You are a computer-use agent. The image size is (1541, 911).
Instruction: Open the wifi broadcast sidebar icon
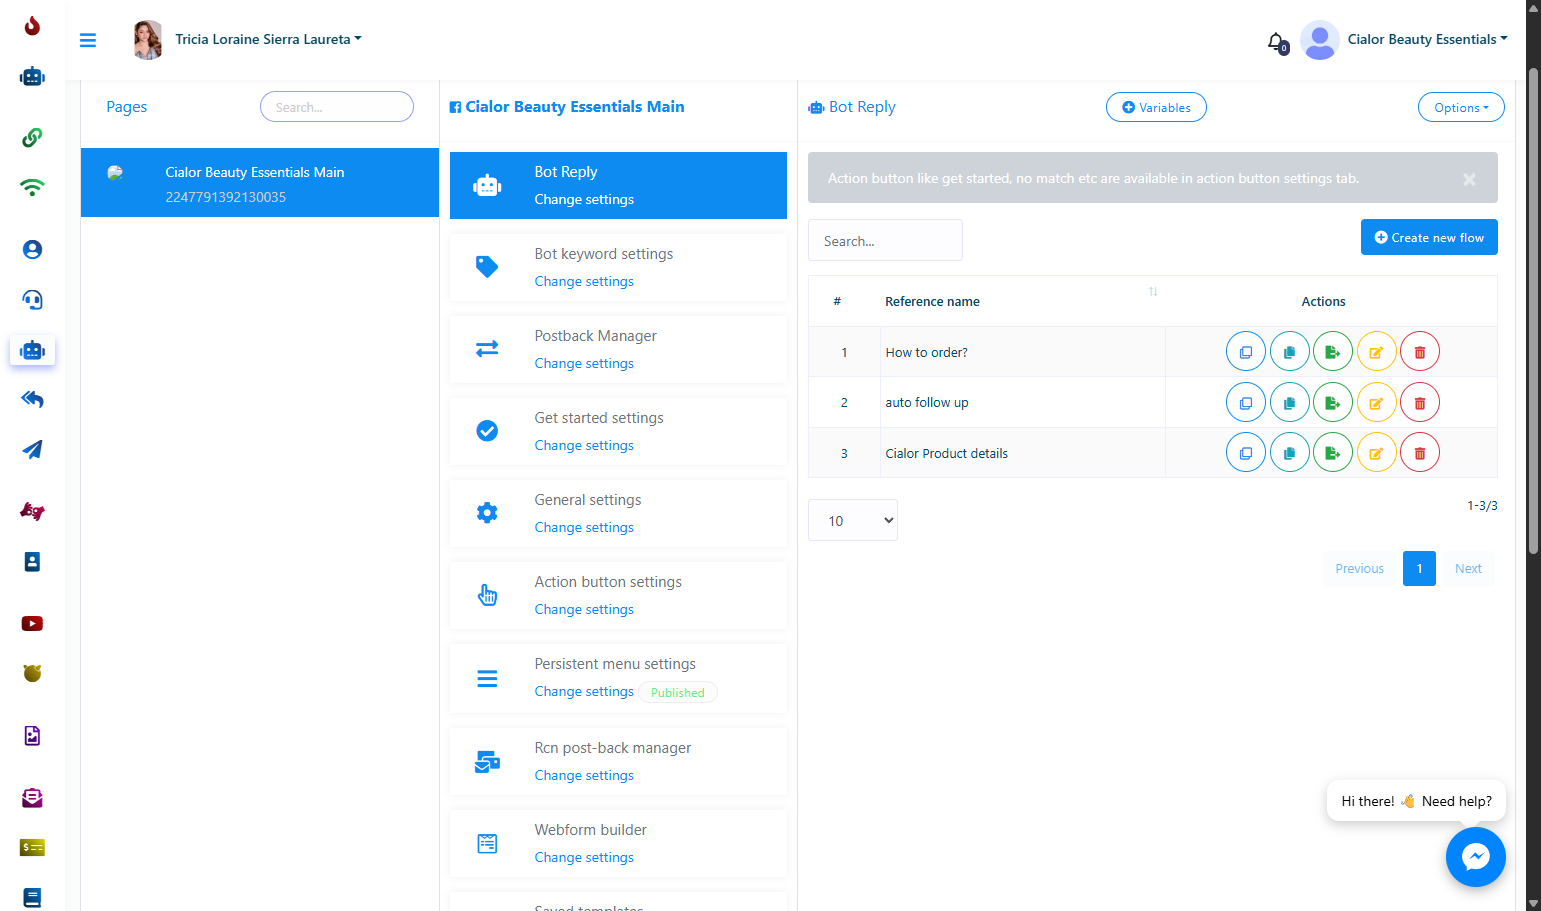(x=32, y=187)
